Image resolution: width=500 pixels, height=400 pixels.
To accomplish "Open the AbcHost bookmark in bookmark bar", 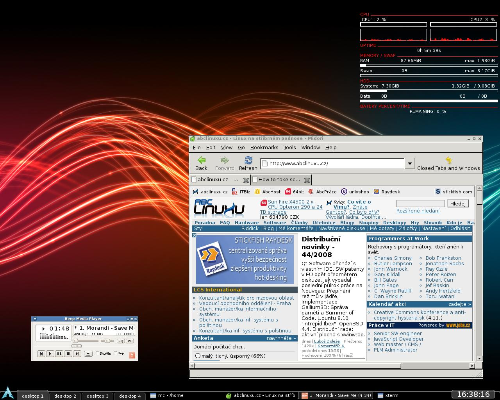I will (x=268, y=192).
